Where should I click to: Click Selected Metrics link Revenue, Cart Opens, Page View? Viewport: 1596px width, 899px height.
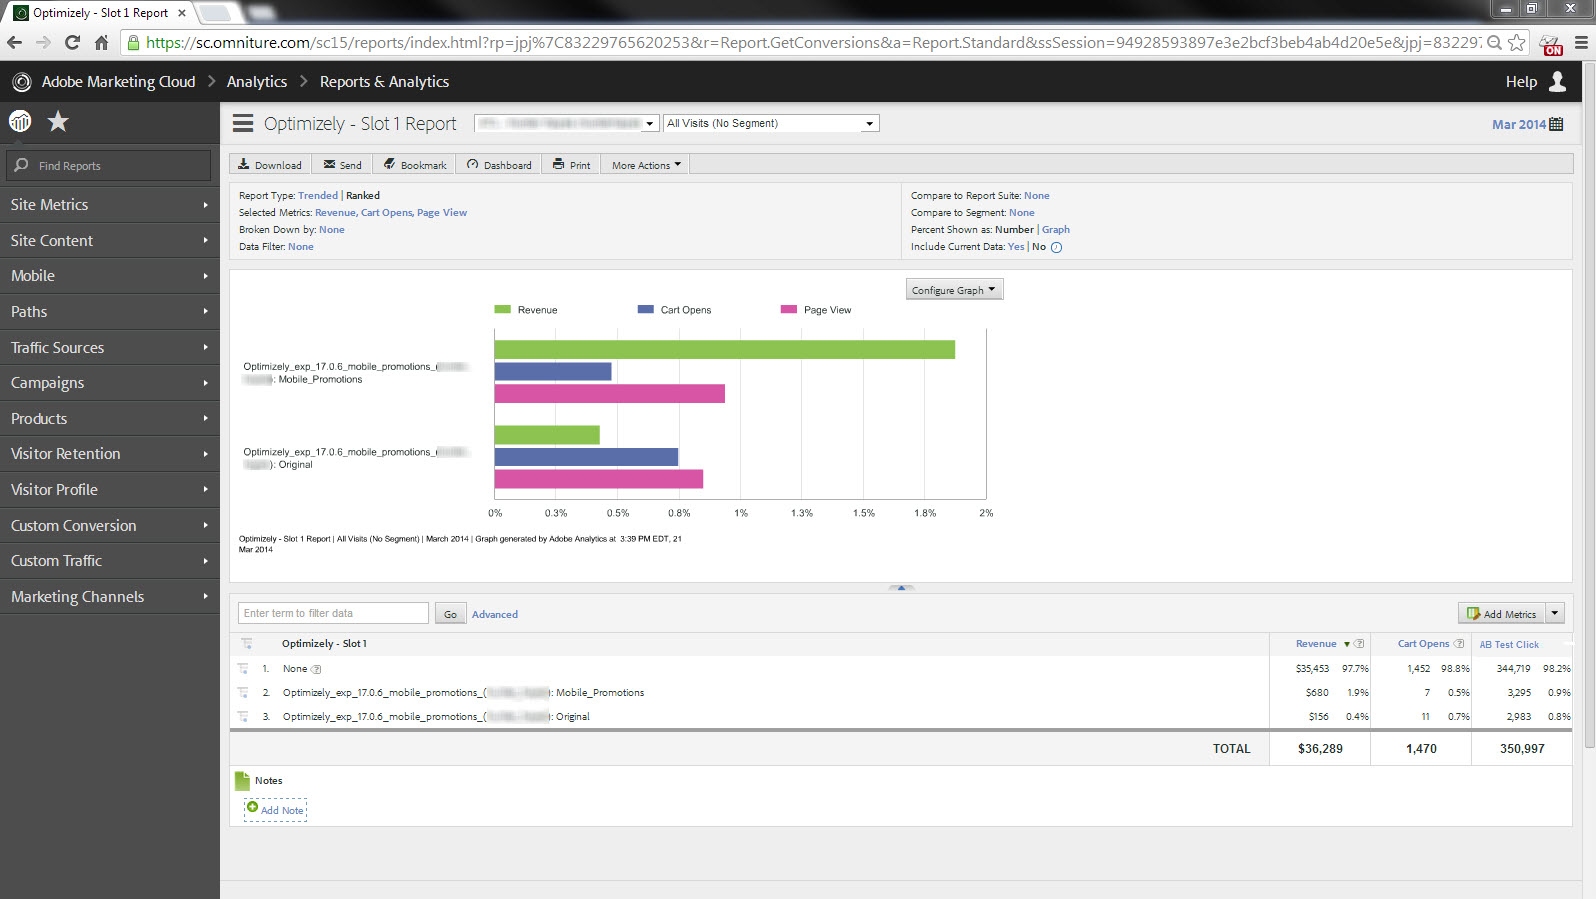click(x=391, y=213)
